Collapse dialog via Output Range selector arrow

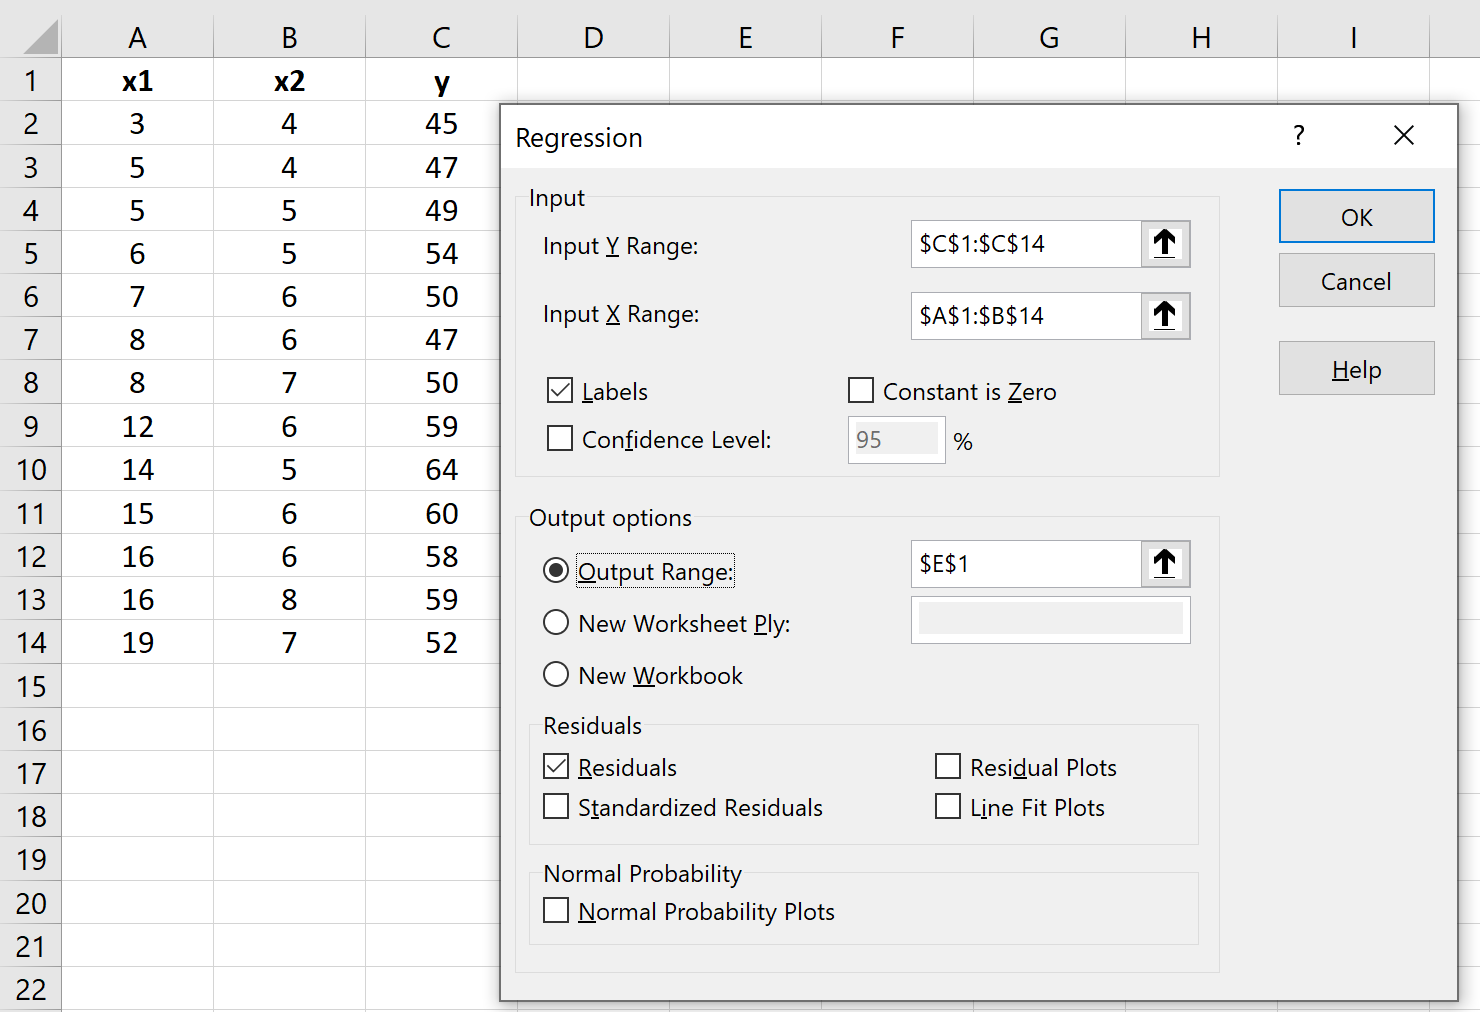(x=1165, y=564)
